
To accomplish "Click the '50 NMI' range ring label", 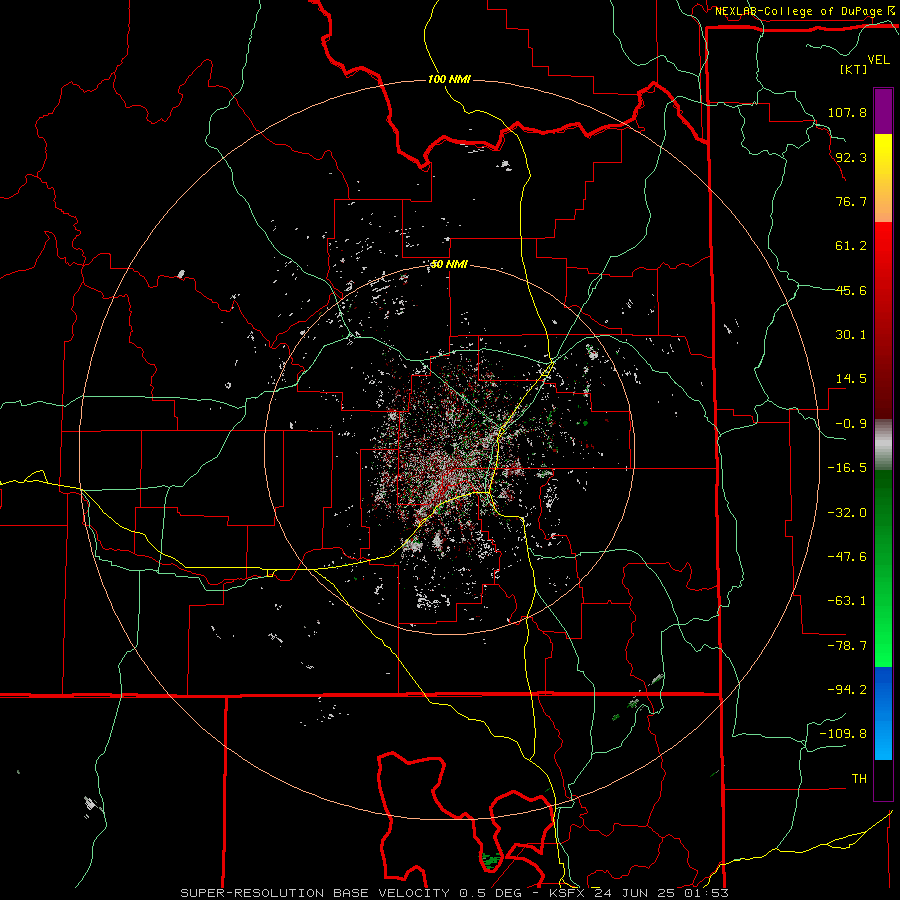I will (449, 265).
